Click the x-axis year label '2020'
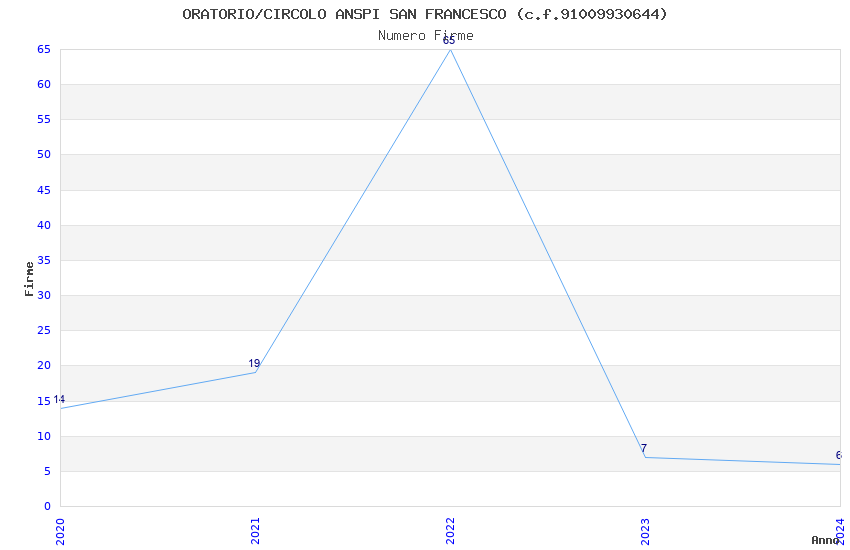Image resolution: width=850 pixels, height=550 pixels. point(60,532)
